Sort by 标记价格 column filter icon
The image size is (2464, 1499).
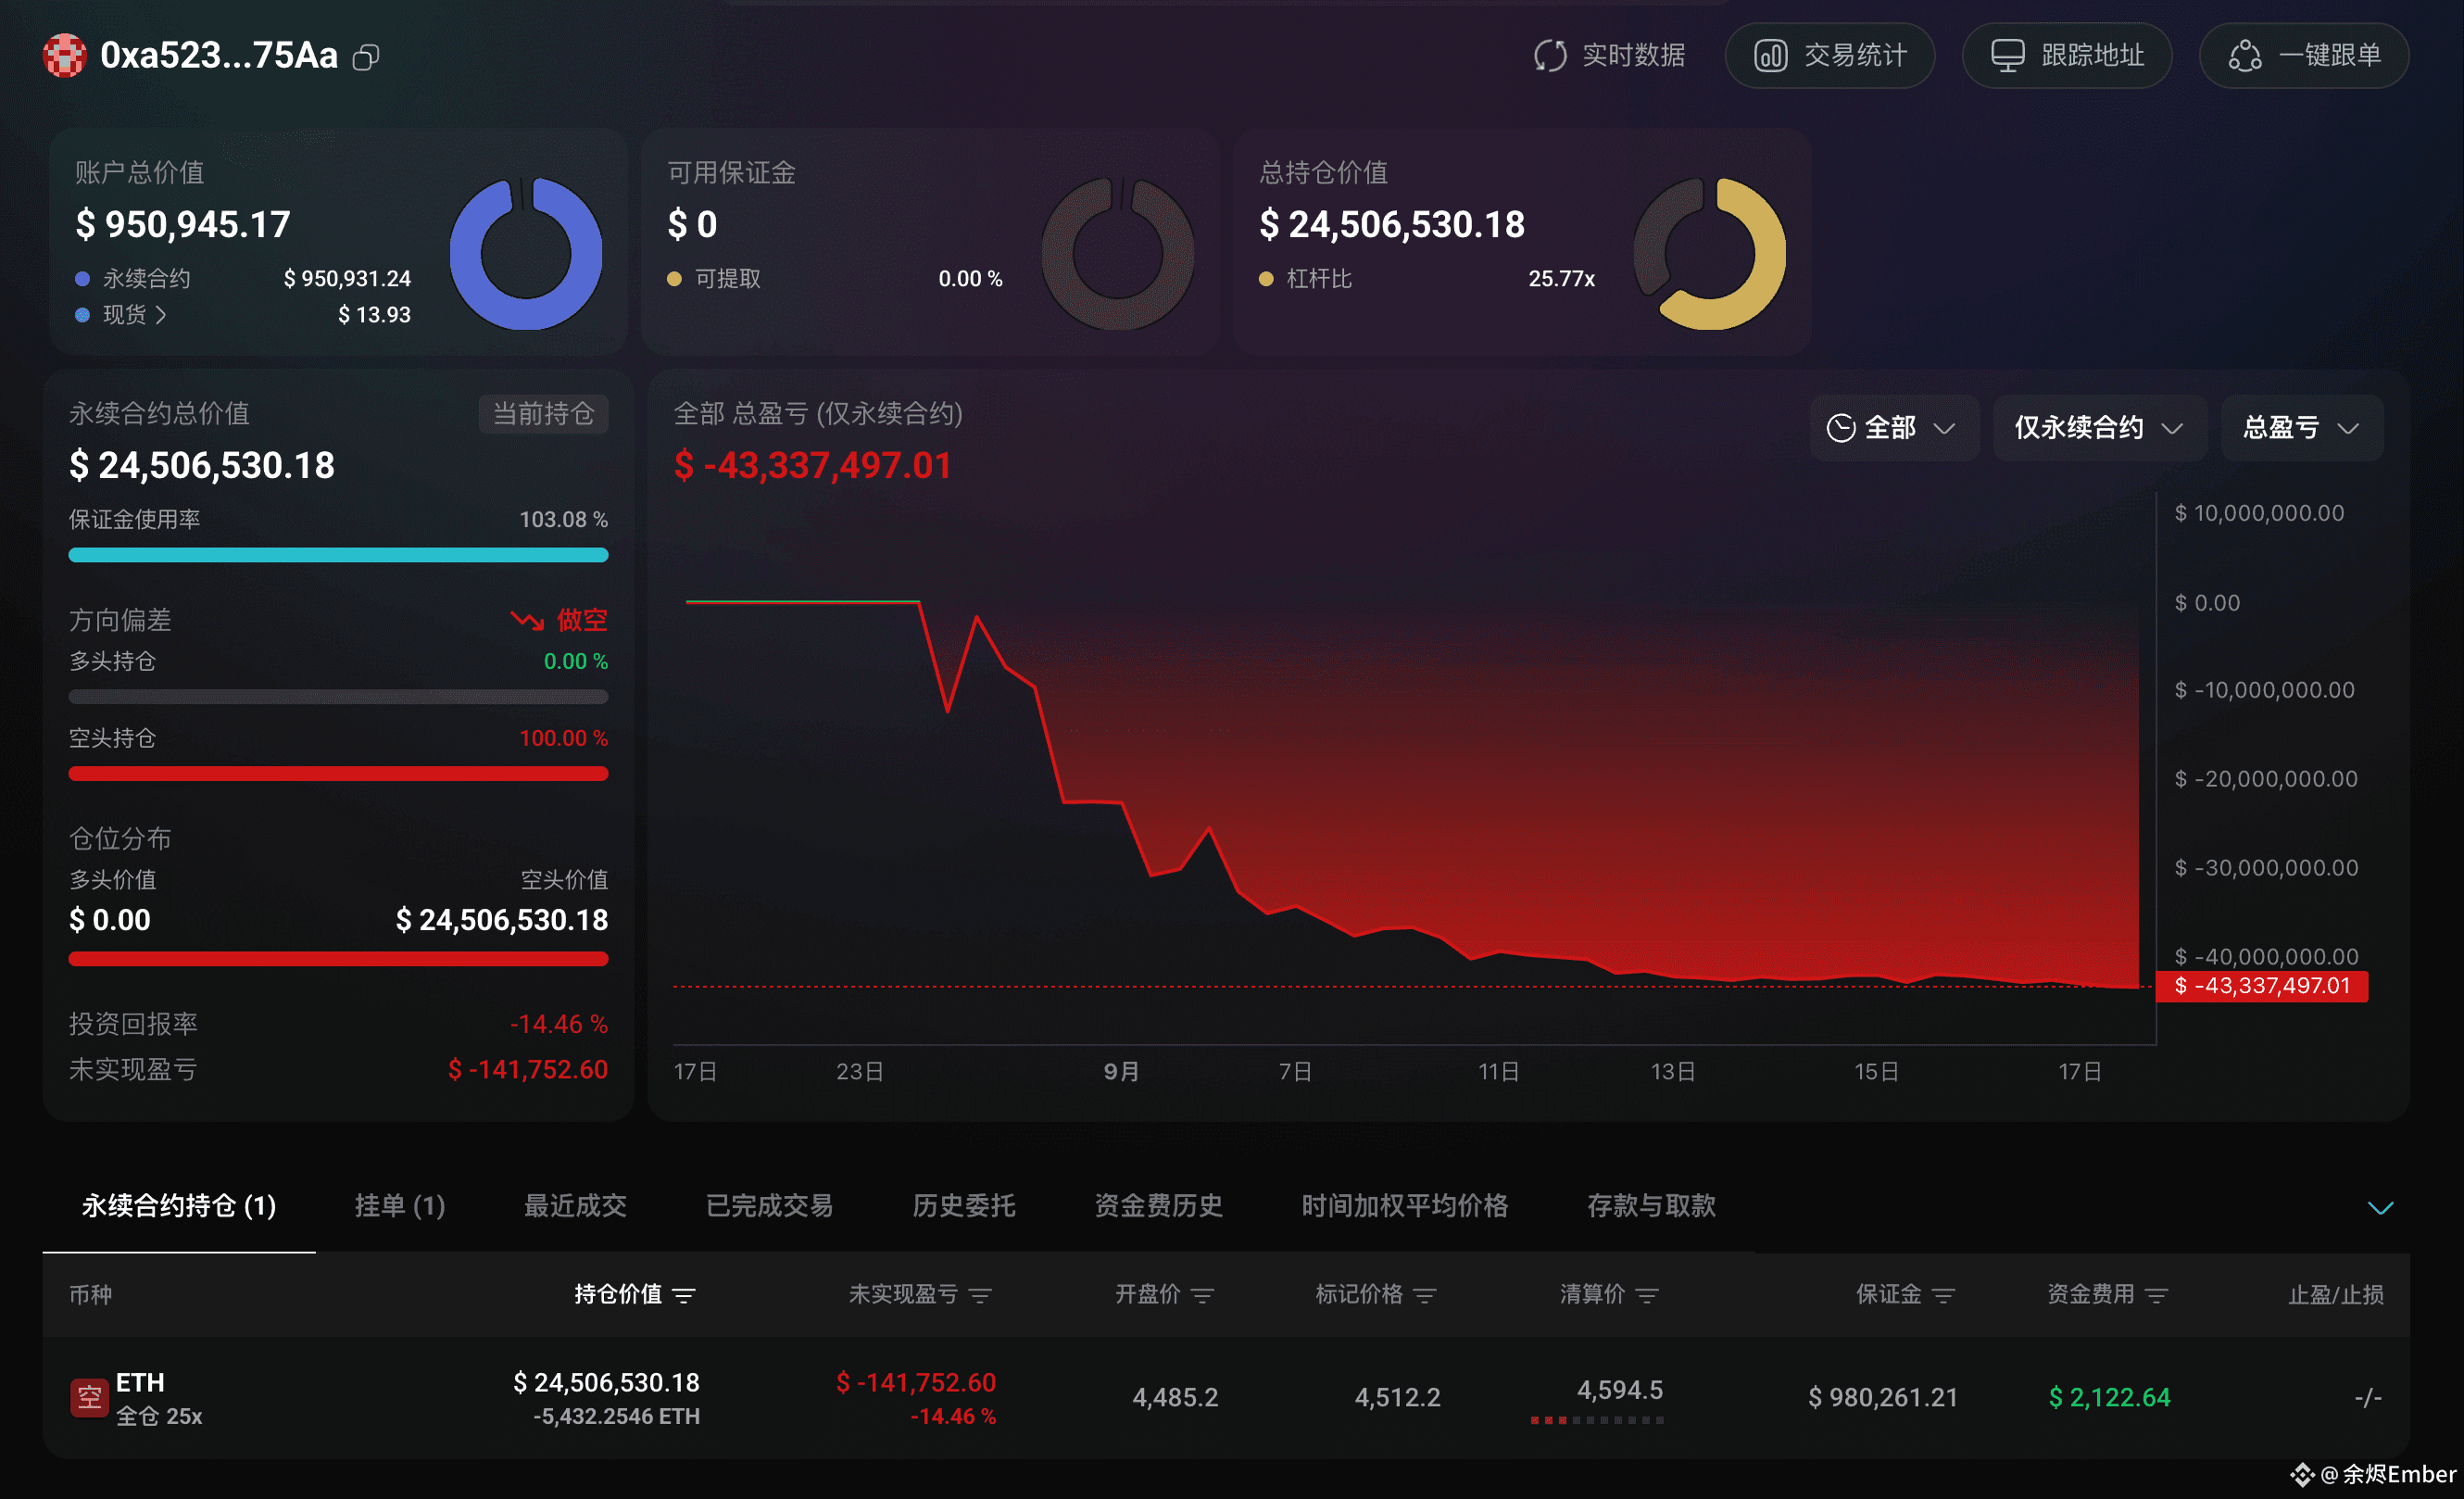point(1425,1295)
